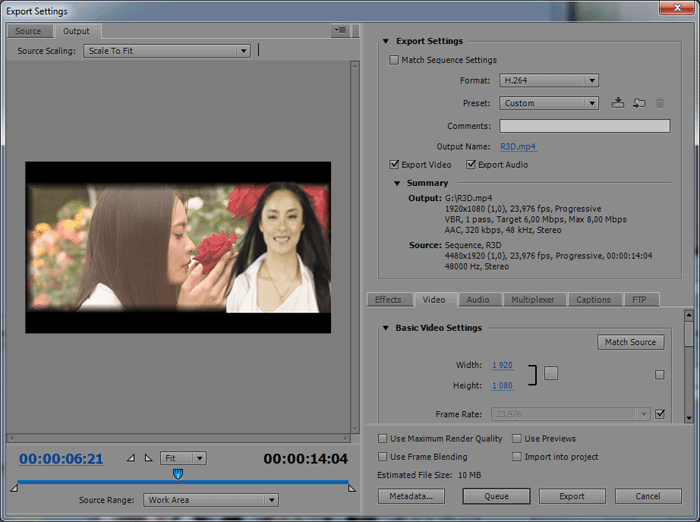Click the Set Out Point icon
Image resolution: width=700 pixels, height=522 pixels.
pyautogui.click(x=149, y=458)
